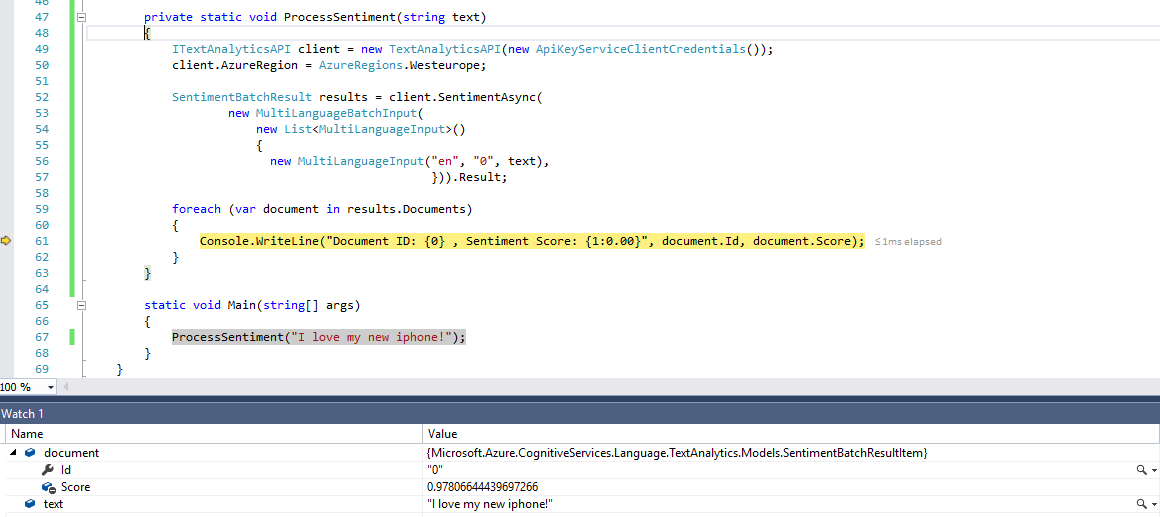Click 'string[] args' parameter on line 65
This screenshot has width=1160, height=517.
tap(306, 305)
